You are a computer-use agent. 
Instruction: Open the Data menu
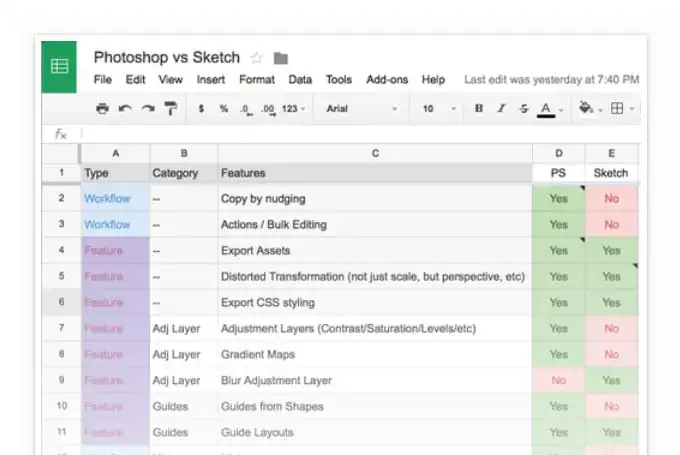tap(300, 80)
